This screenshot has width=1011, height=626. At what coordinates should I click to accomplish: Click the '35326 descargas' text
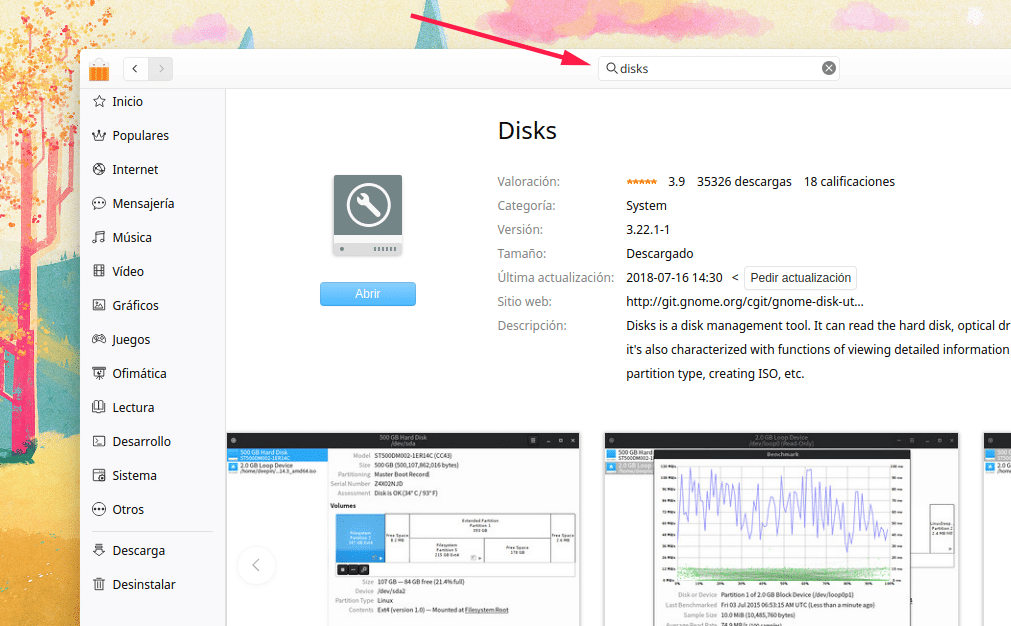[x=744, y=182]
